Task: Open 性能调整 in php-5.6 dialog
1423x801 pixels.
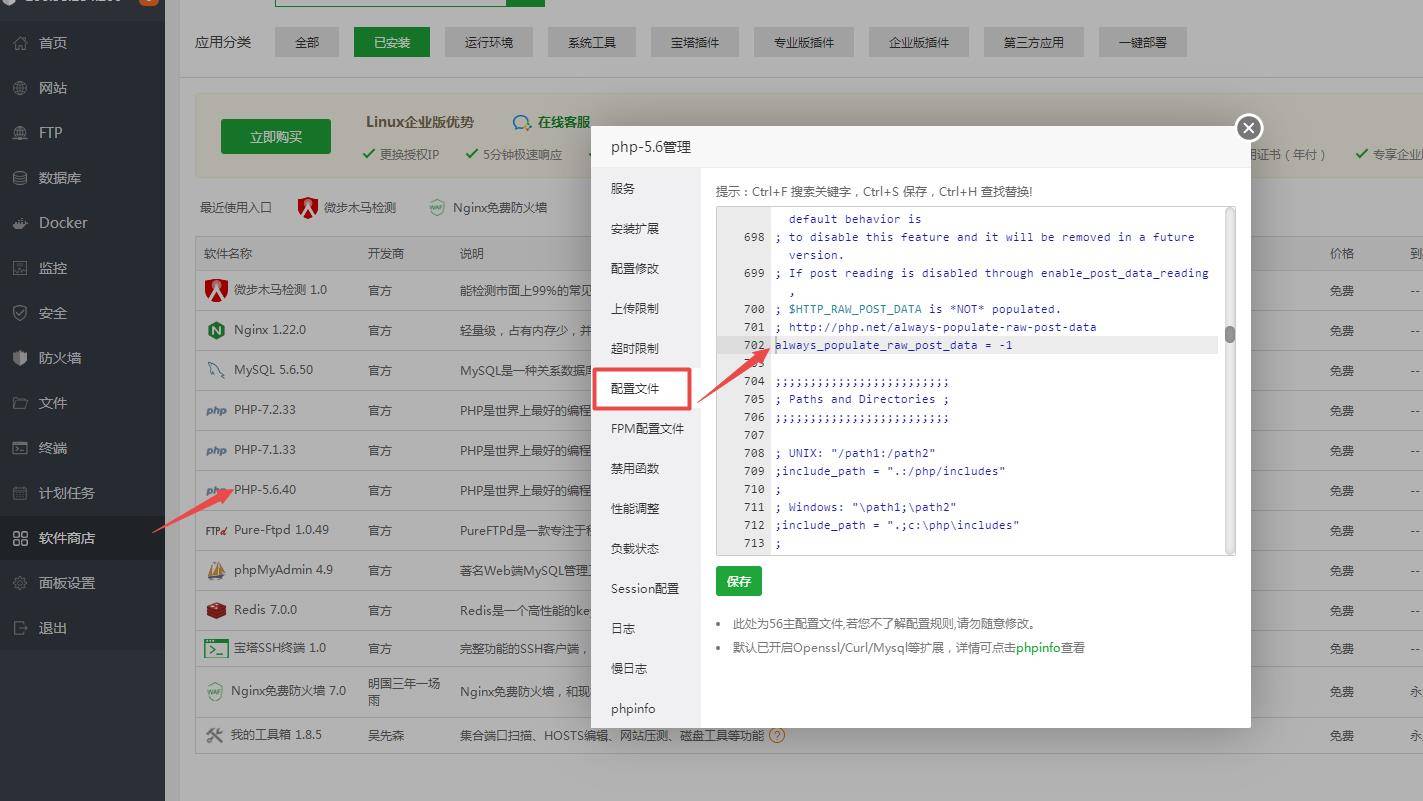Action: pos(646,508)
